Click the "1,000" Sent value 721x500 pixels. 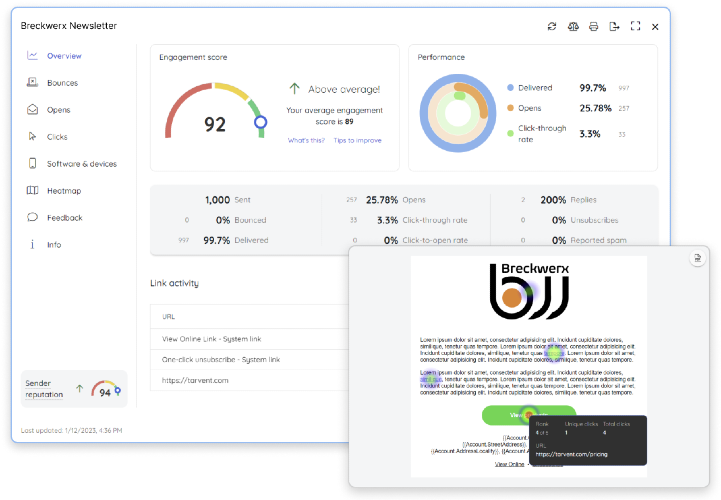pos(217,200)
